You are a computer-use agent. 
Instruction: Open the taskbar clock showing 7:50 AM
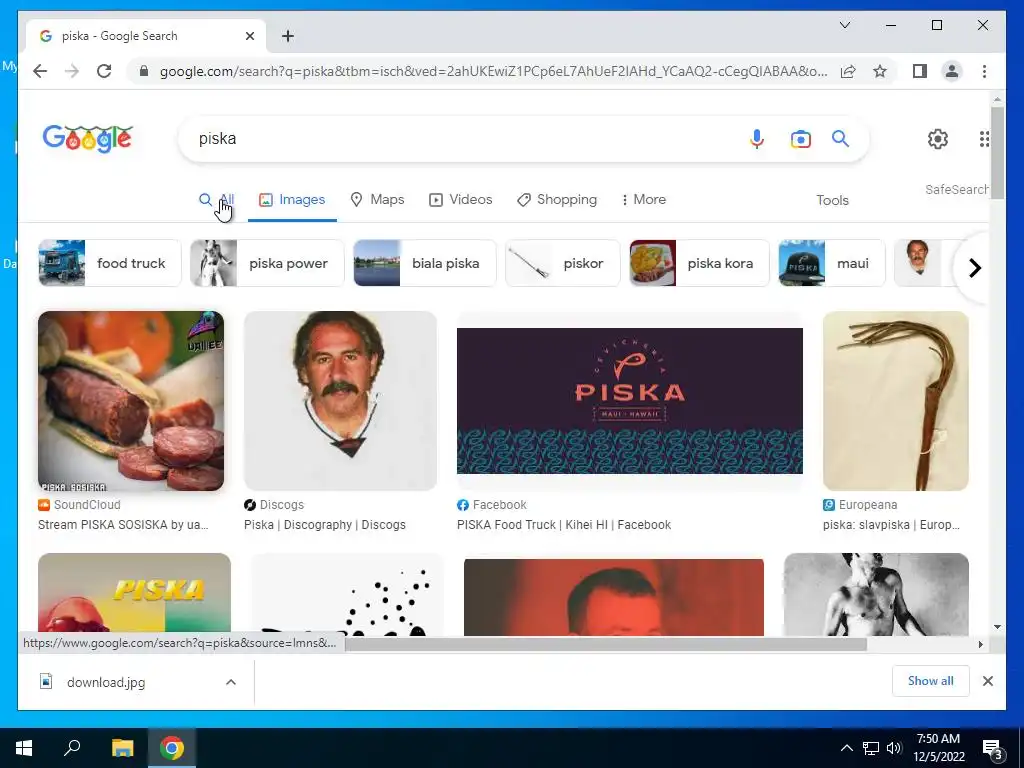tap(938, 748)
